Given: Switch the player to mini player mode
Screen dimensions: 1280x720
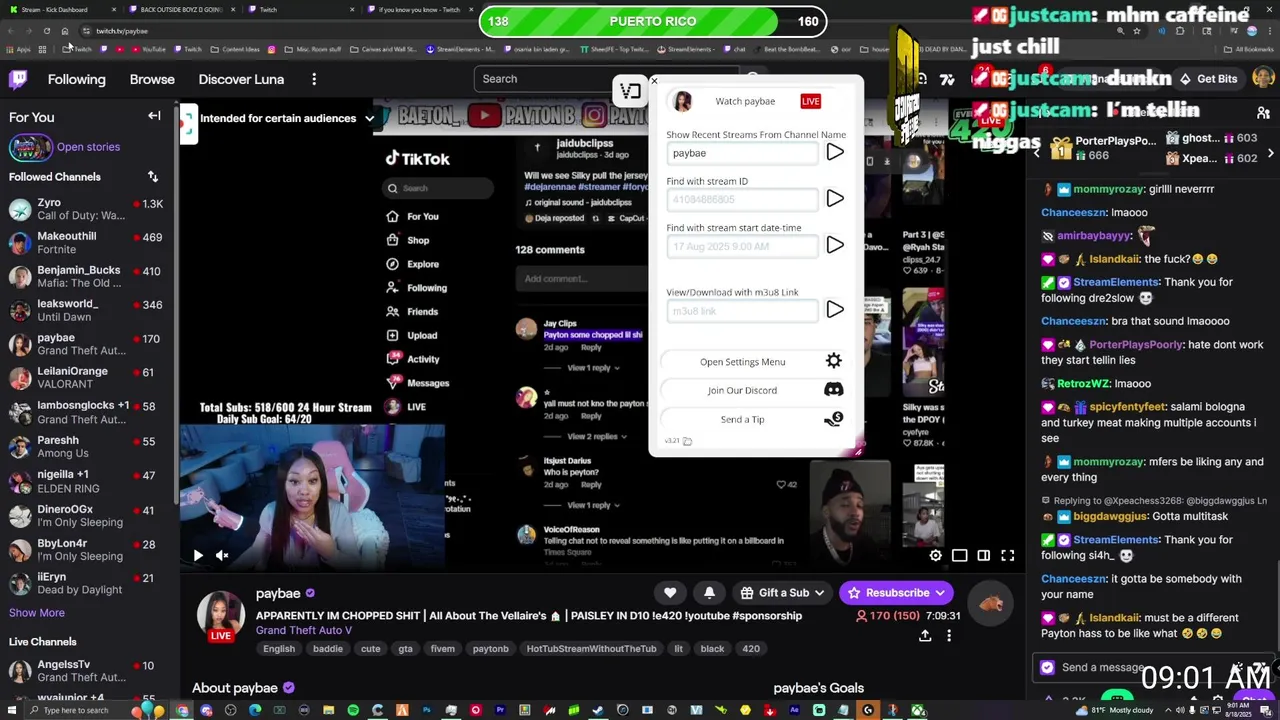Looking at the screenshot, I should click(x=959, y=555).
